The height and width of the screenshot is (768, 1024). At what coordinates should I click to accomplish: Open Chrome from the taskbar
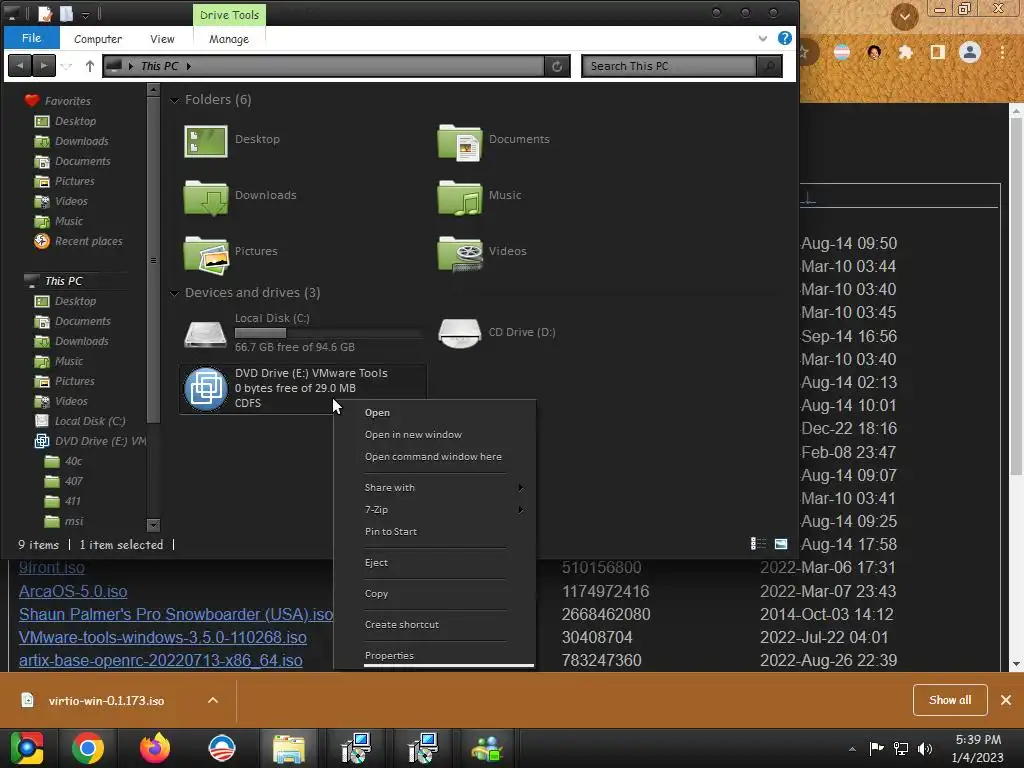pyautogui.click(x=88, y=748)
